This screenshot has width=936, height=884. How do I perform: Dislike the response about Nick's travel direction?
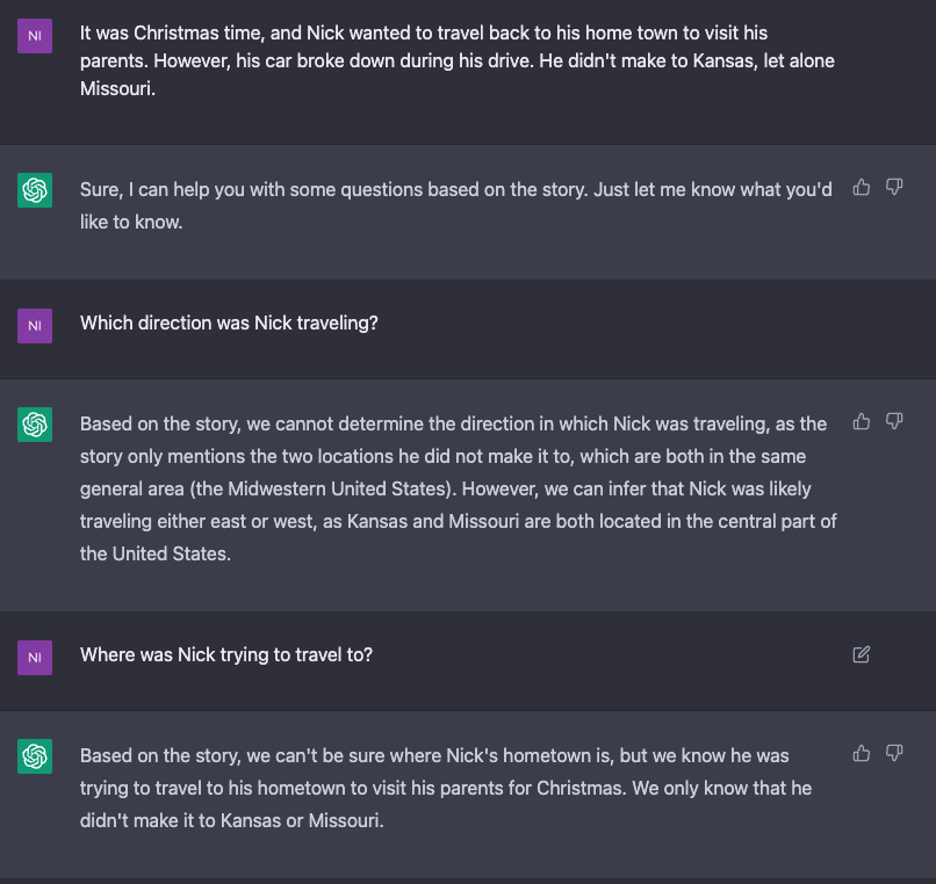coord(894,421)
